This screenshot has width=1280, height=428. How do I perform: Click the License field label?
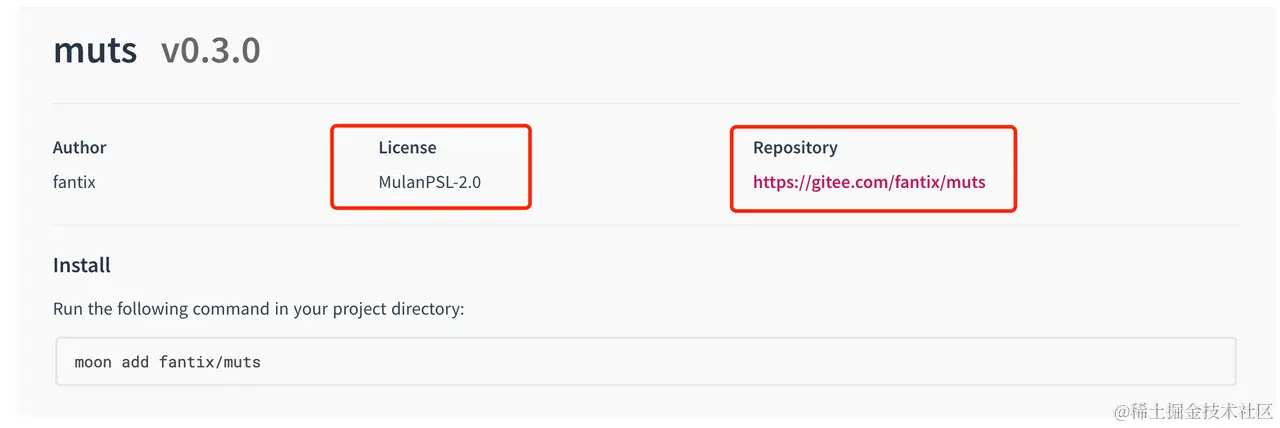407,147
